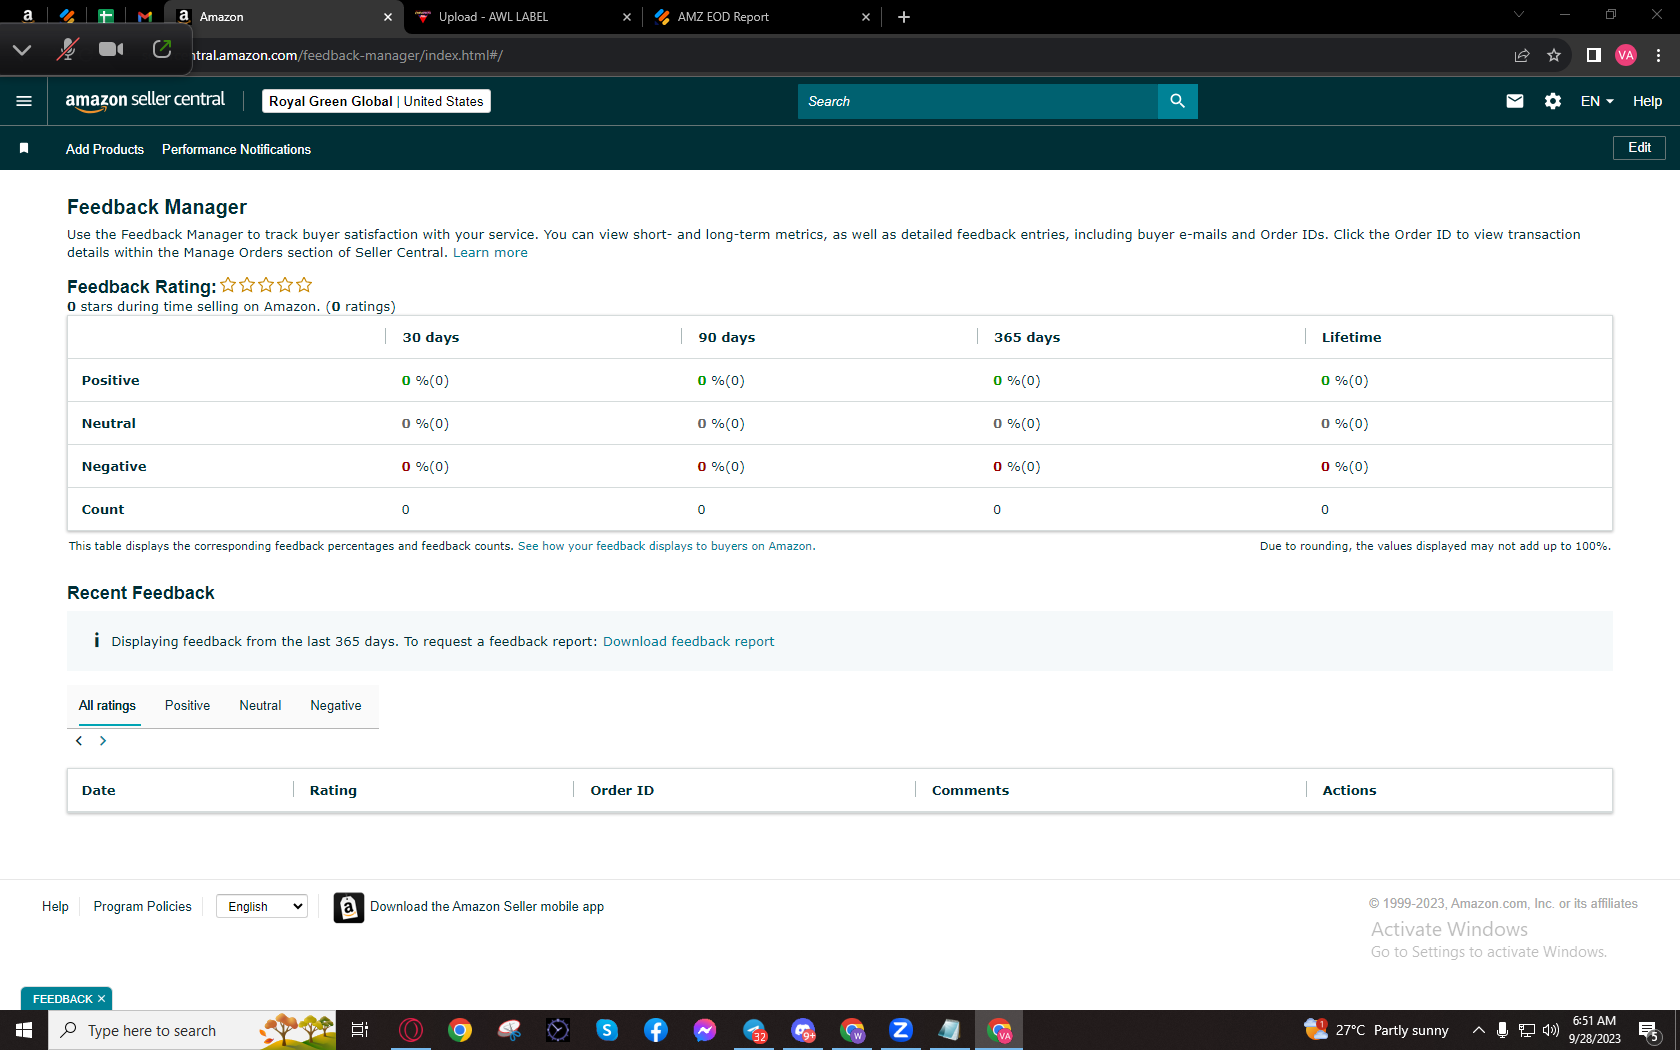Click the volume speaker tray icon
Image resolution: width=1680 pixels, height=1050 pixels.
pos(1551,1030)
